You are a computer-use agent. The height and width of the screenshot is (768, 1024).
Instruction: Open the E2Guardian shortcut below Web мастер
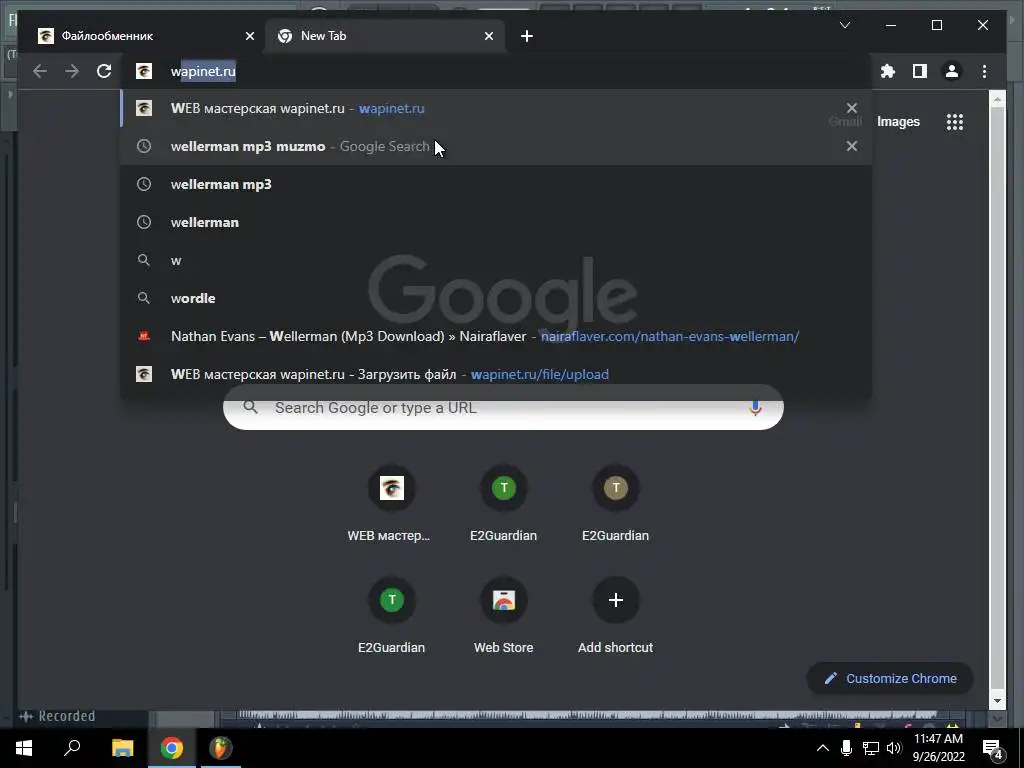tap(391, 616)
